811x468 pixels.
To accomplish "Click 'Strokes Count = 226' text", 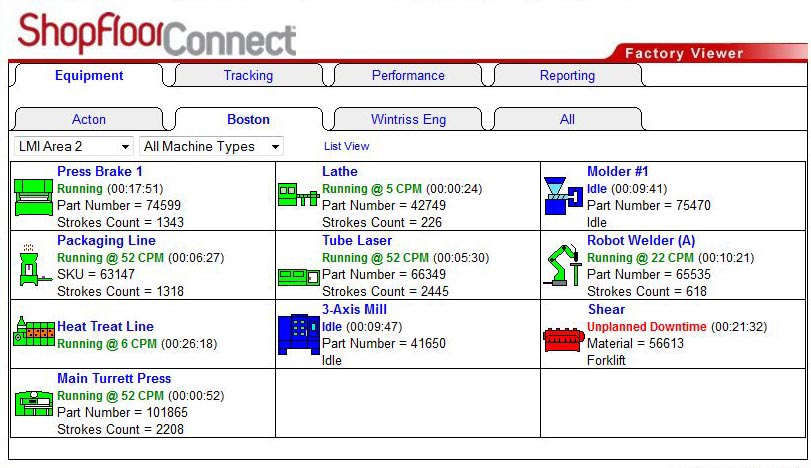I will pyautogui.click(x=382, y=222).
